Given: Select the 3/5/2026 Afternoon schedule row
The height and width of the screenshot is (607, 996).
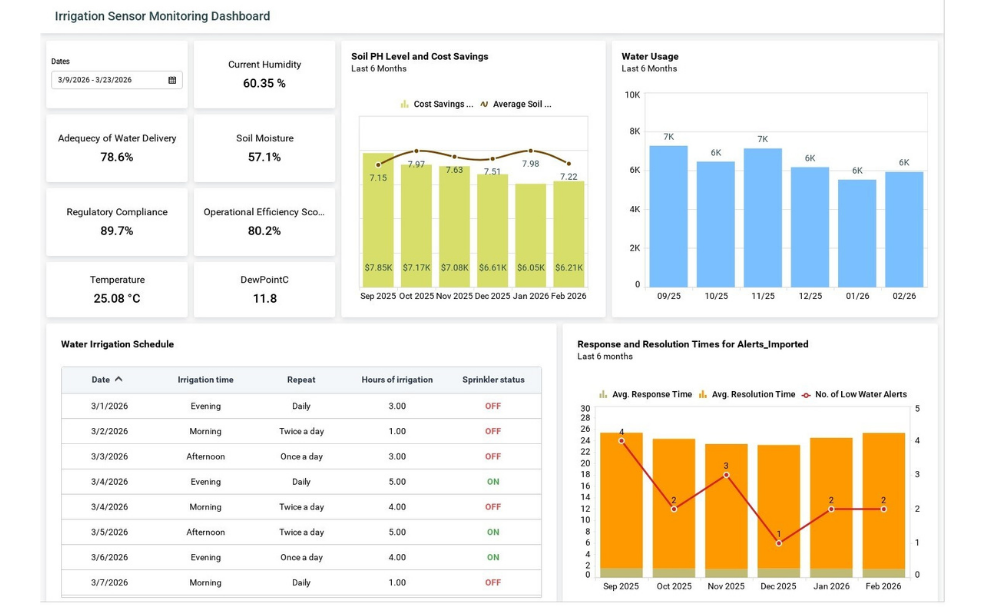Looking at the screenshot, I should click(x=300, y=533).
